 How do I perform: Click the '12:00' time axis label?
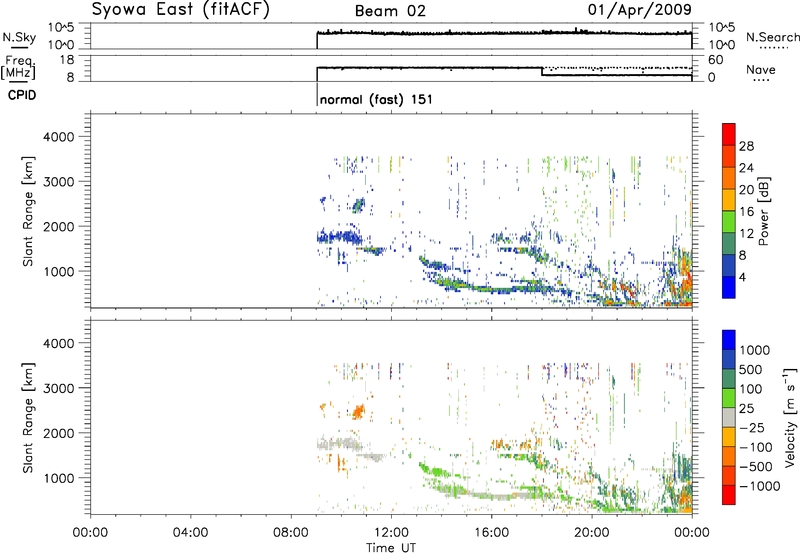(391, 533)
